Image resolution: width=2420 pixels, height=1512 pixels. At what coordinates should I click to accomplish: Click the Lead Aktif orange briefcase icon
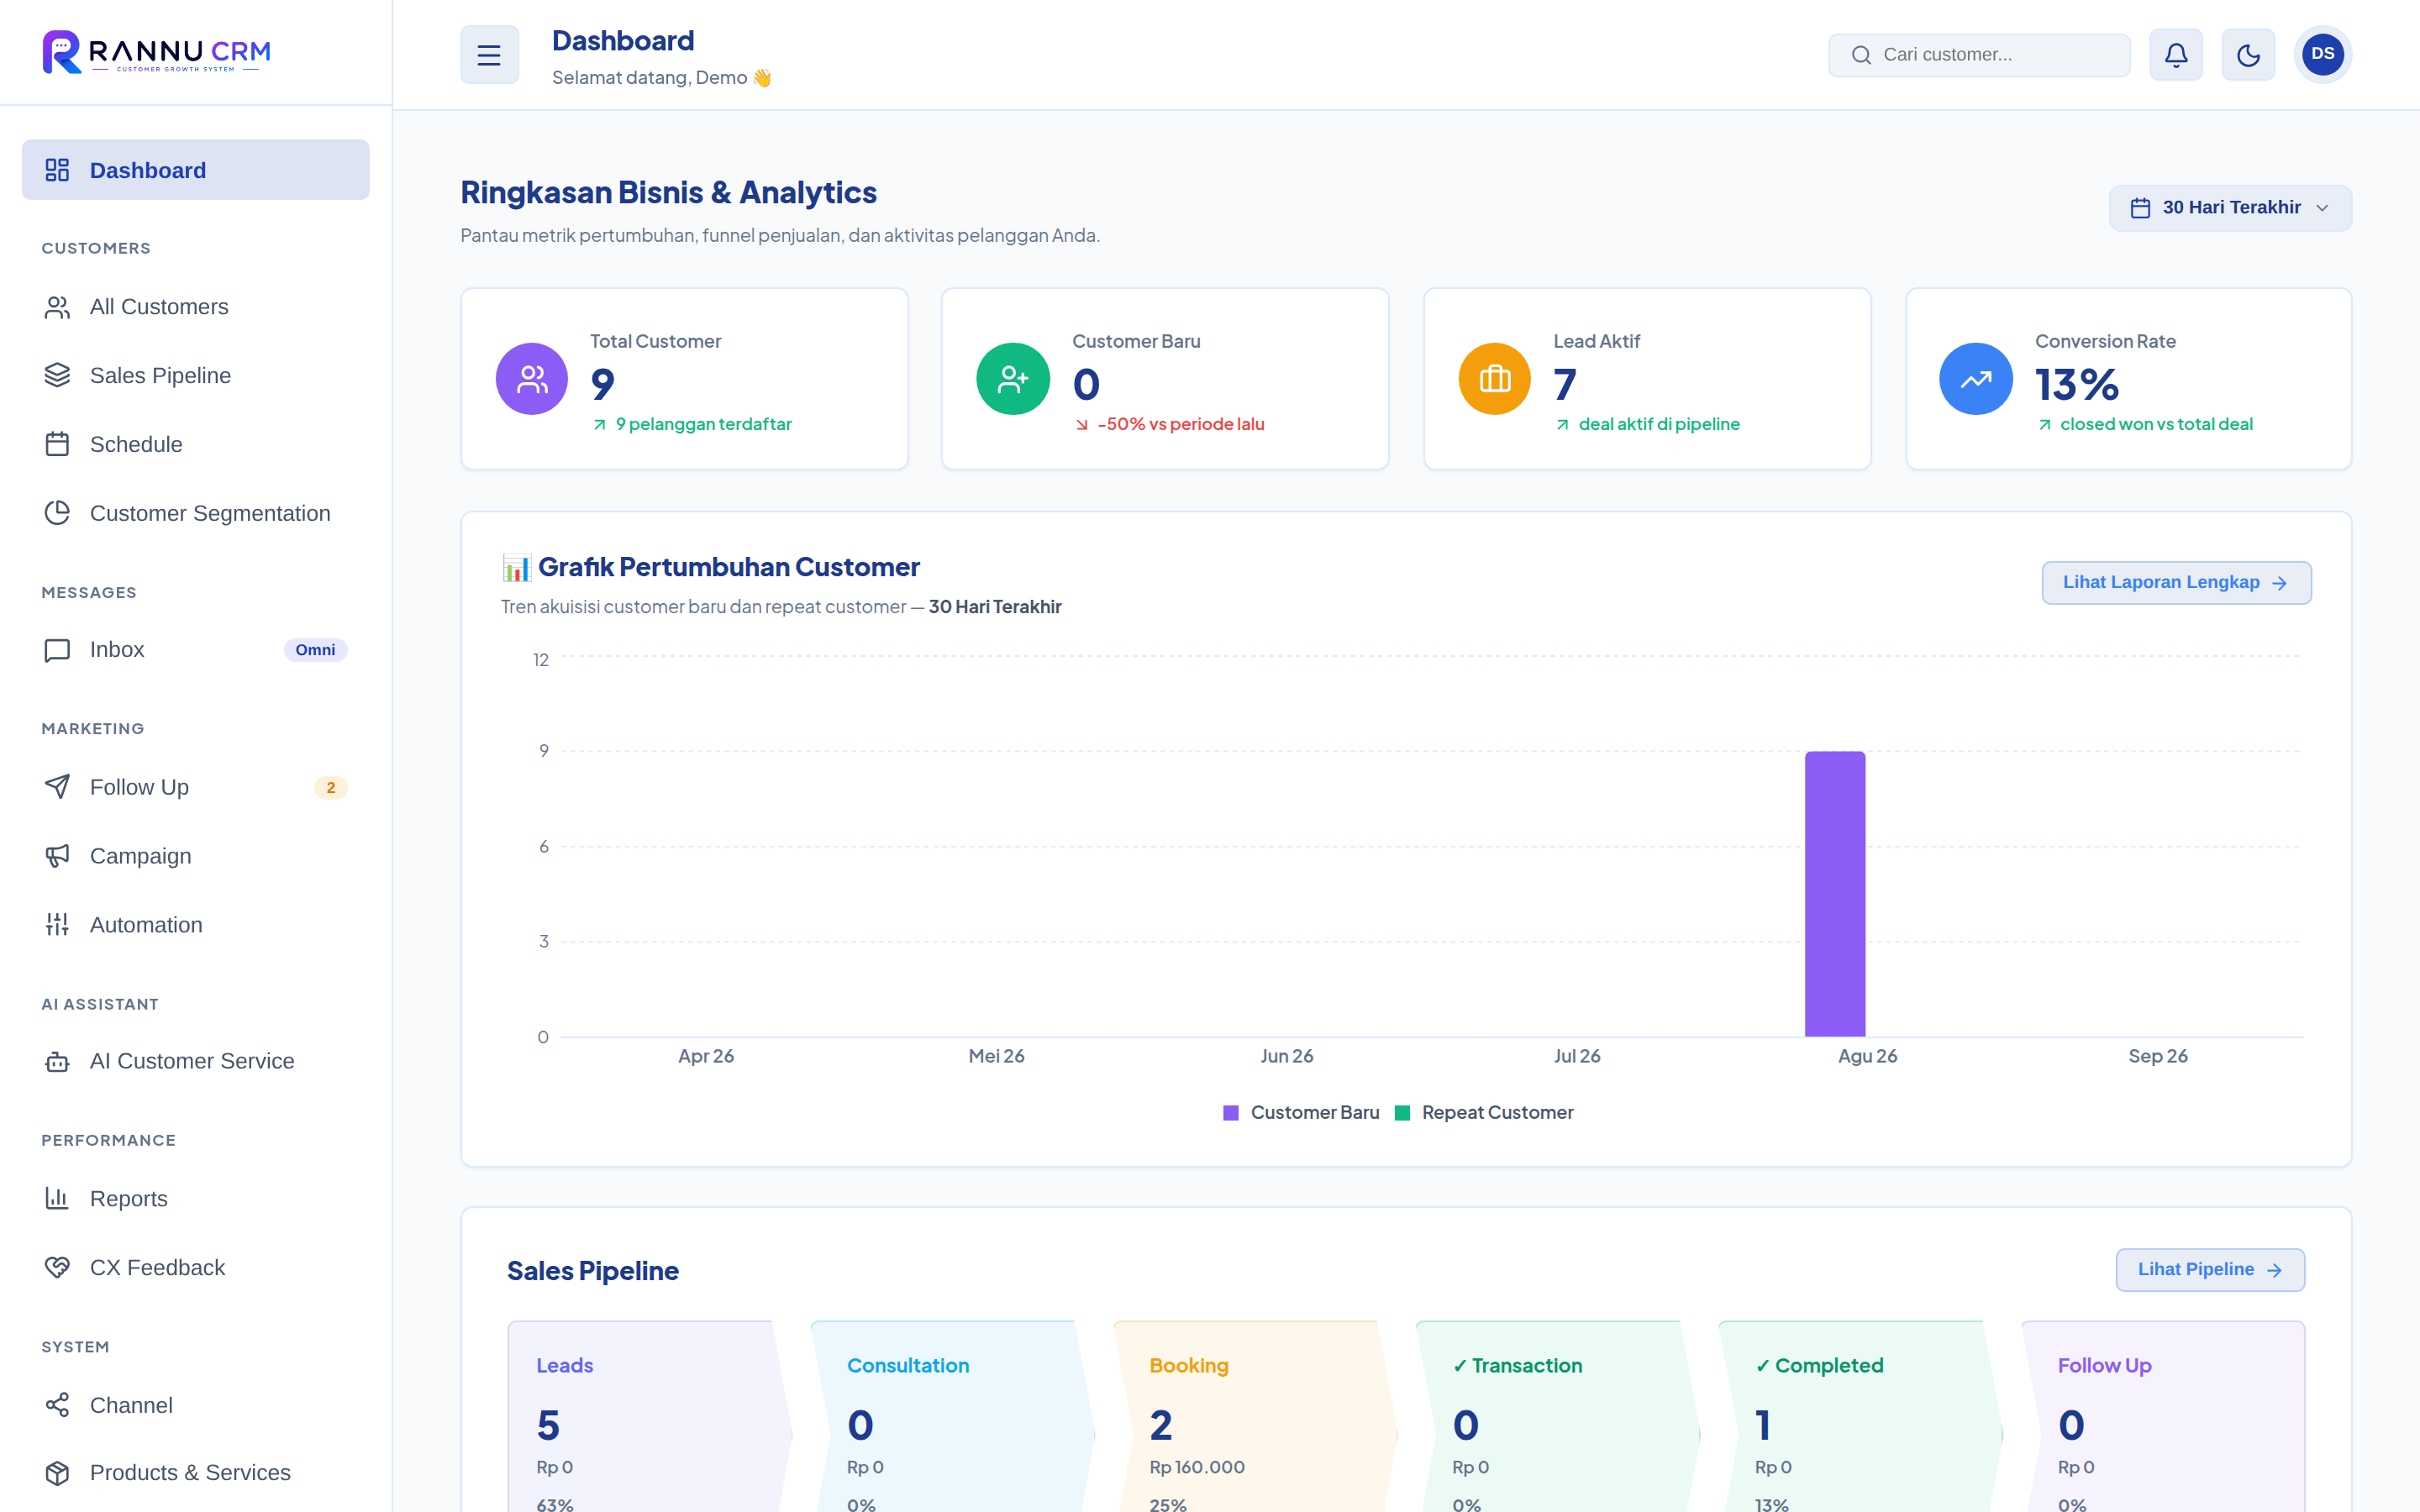tap(1494, 379)
